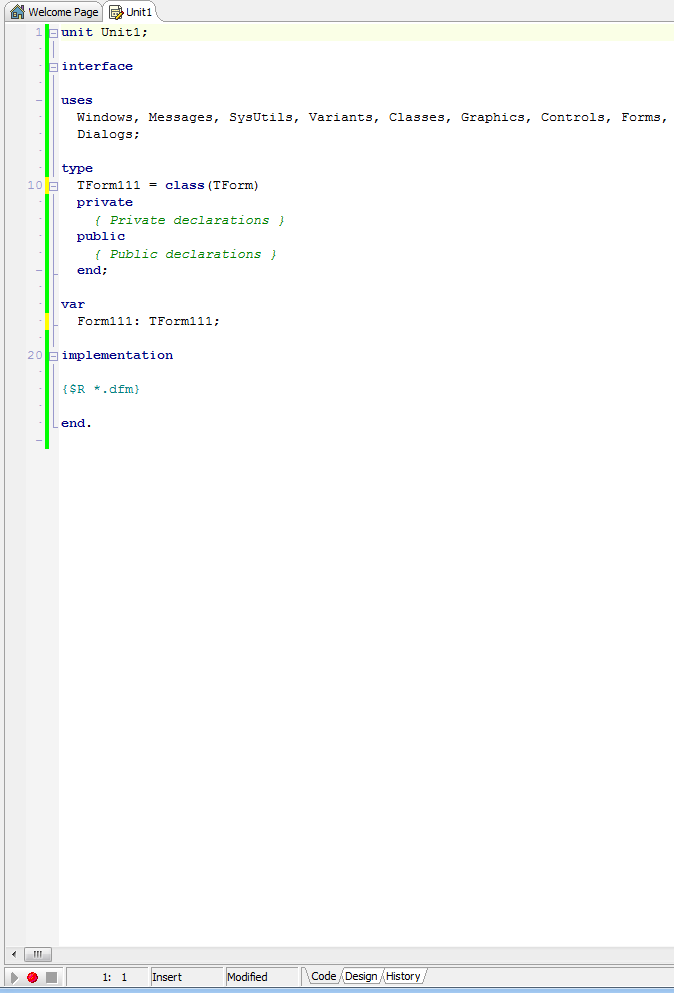Switch to the History view tab
The width and height of the screenshot is (674, 993).
(403, 976)
